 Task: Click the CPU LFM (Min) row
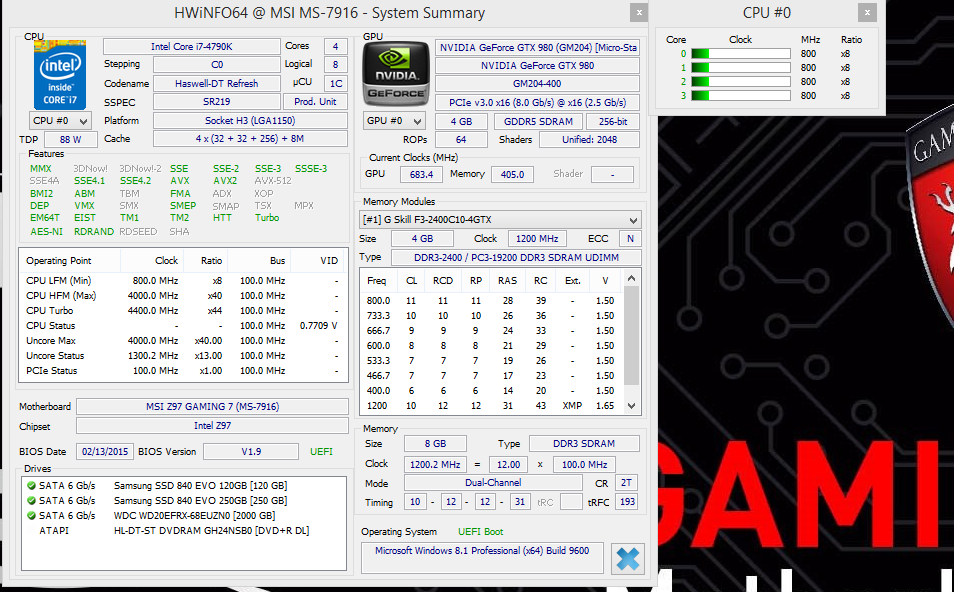tap(183, 280)
